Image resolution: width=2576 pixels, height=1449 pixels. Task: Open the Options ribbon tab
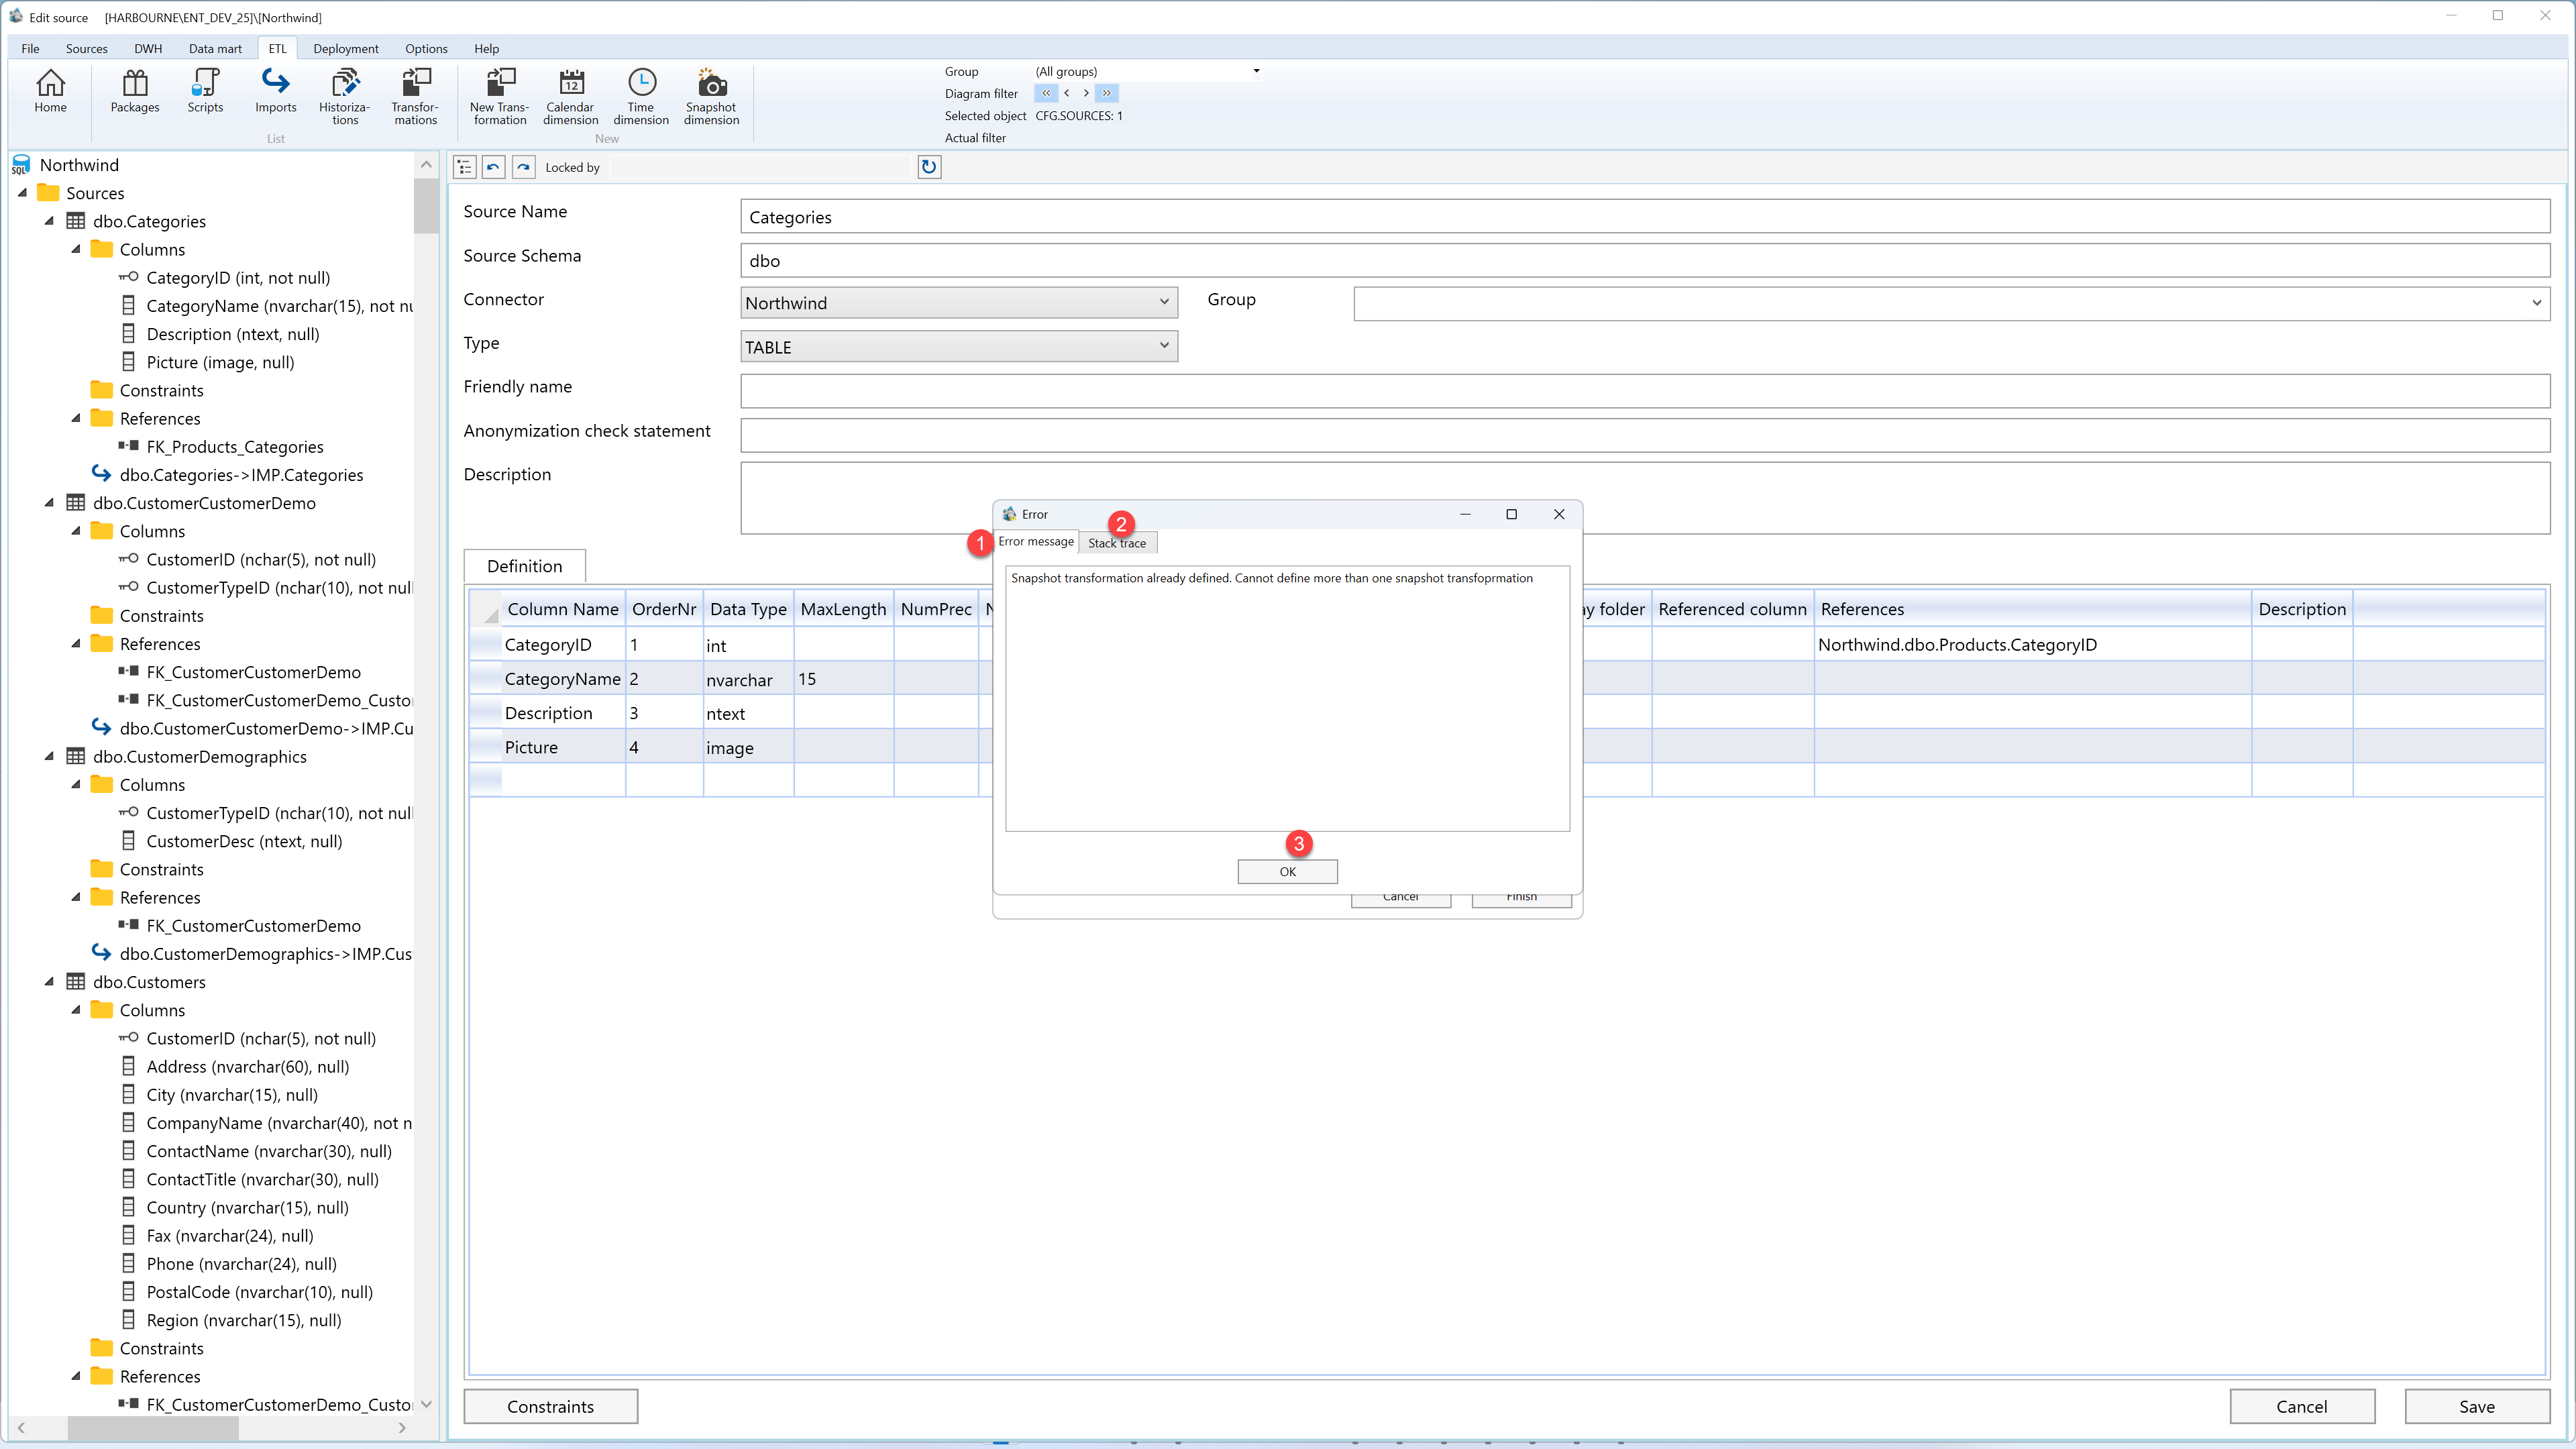426,48
